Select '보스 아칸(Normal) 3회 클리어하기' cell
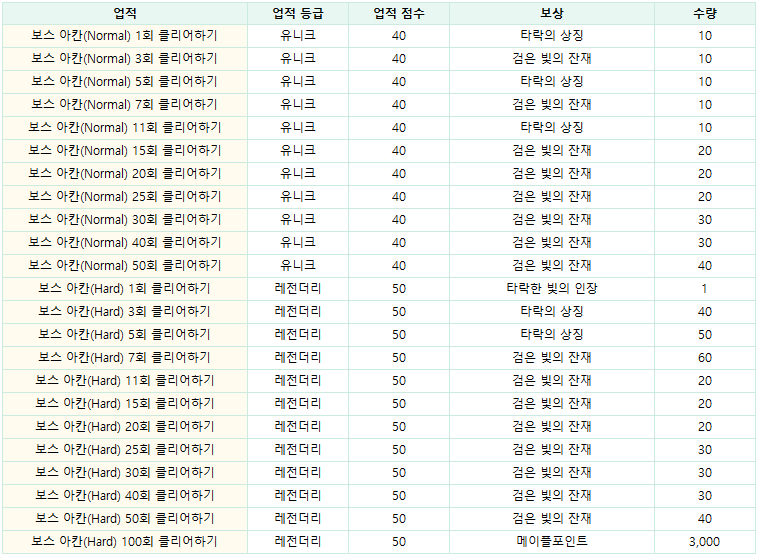 pyautogui.click(x=125, y=59)
